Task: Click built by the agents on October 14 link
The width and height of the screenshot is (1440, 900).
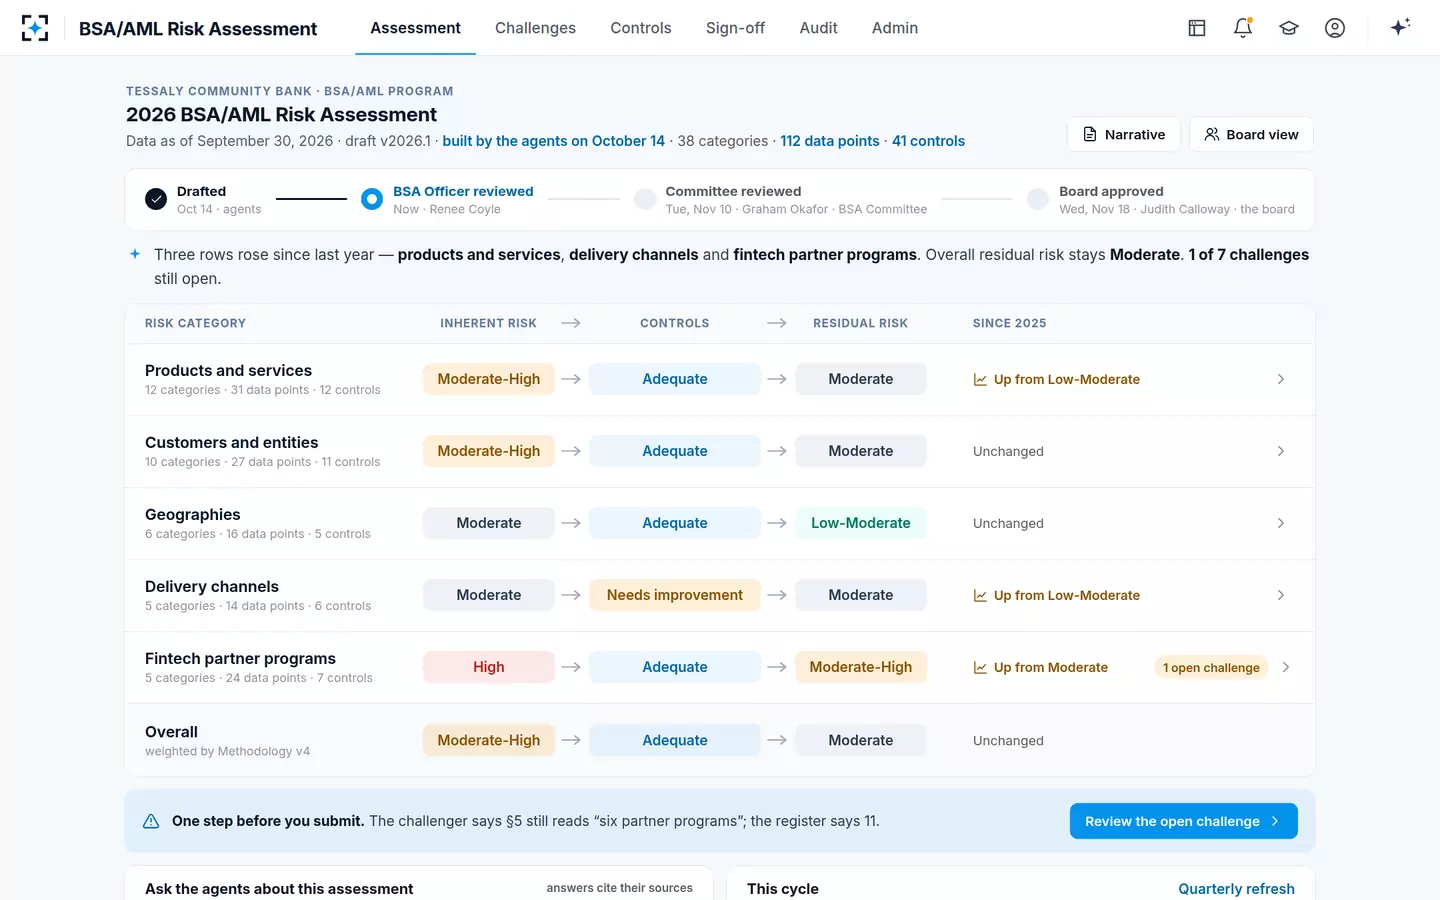Action: 553,141
